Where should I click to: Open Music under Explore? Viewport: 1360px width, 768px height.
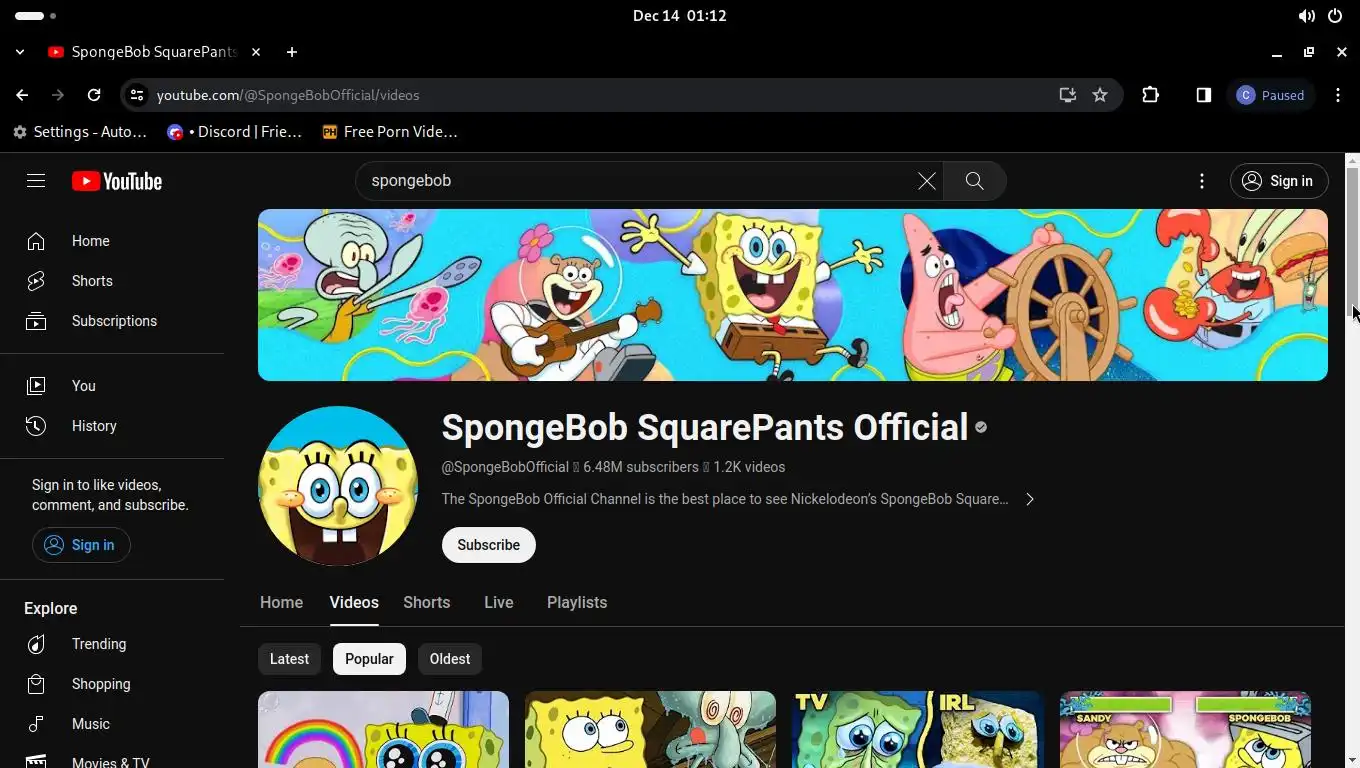112,724
